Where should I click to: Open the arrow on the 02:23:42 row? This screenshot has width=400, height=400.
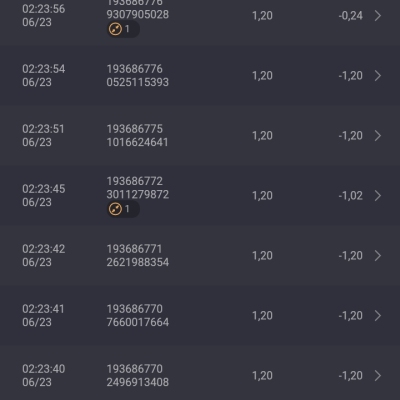(378, 256)
